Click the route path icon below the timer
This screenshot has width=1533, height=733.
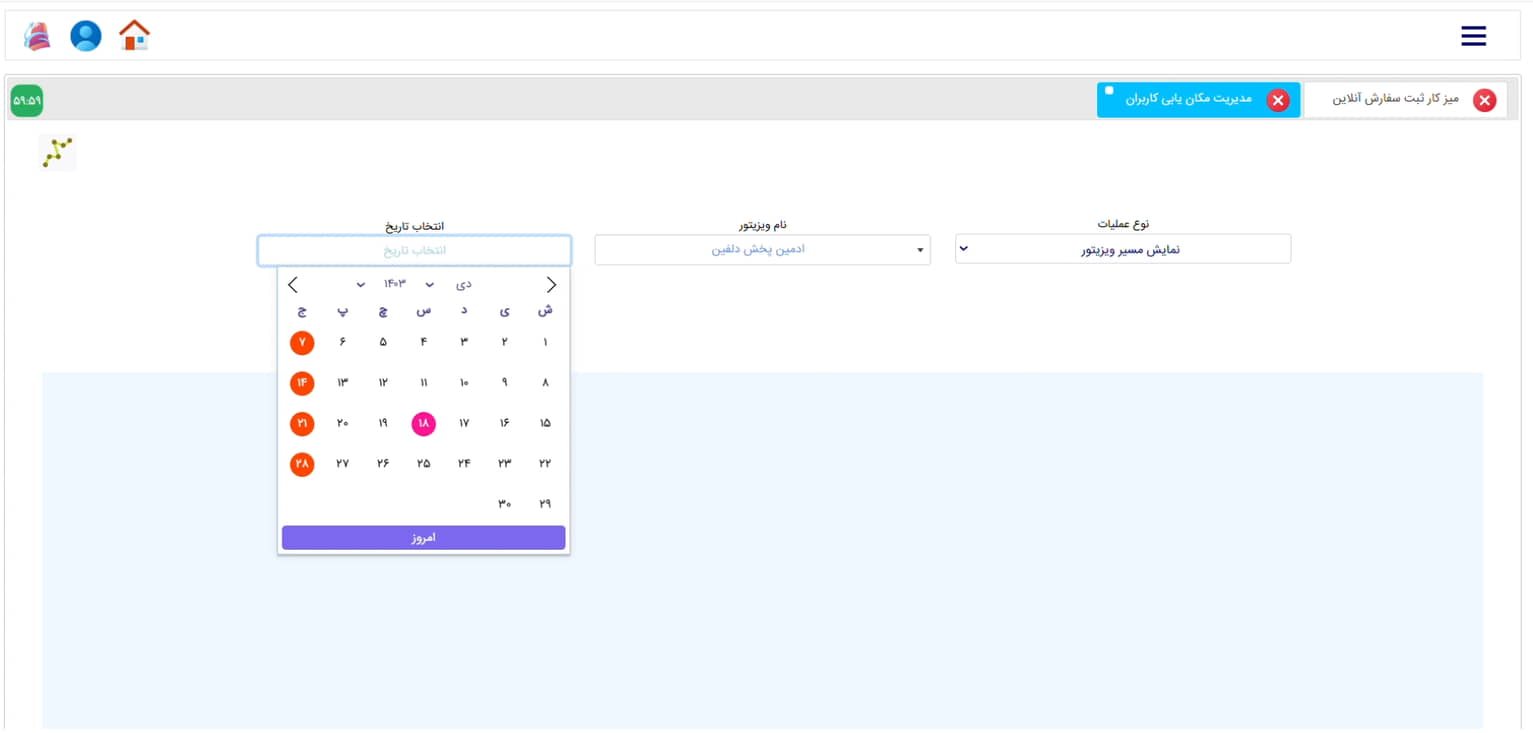click(57, 153)
